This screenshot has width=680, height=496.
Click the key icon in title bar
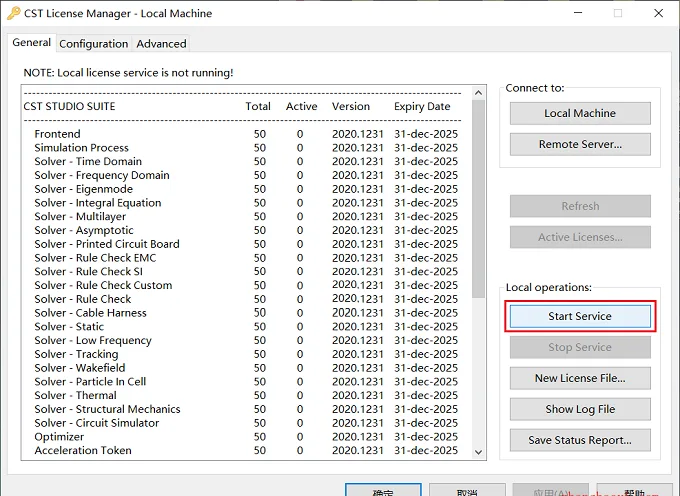pos(13,13)
